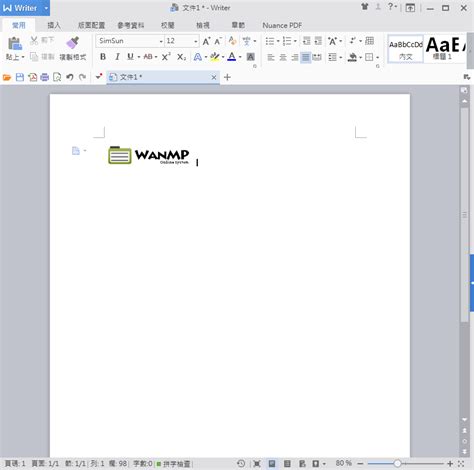This screenshot has width=474, height=470.
Task: Click the bullet list icon
Action: click(x=270, y=41)
